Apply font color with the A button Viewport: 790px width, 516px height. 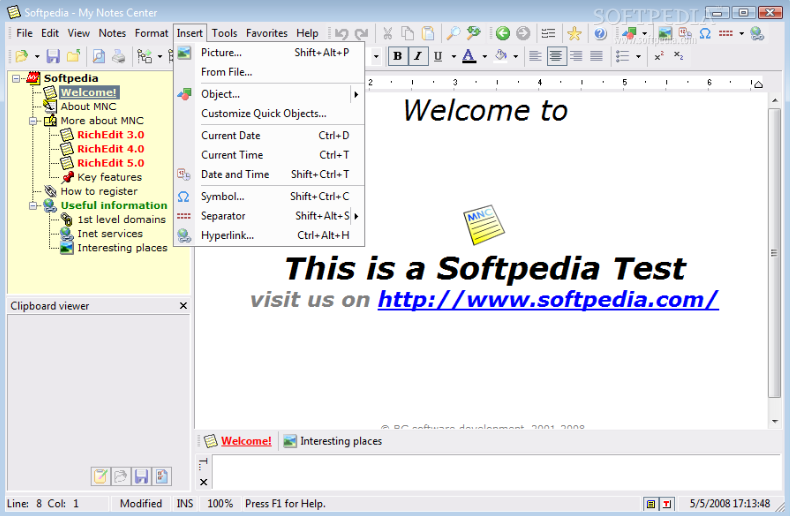coord(469,56)
